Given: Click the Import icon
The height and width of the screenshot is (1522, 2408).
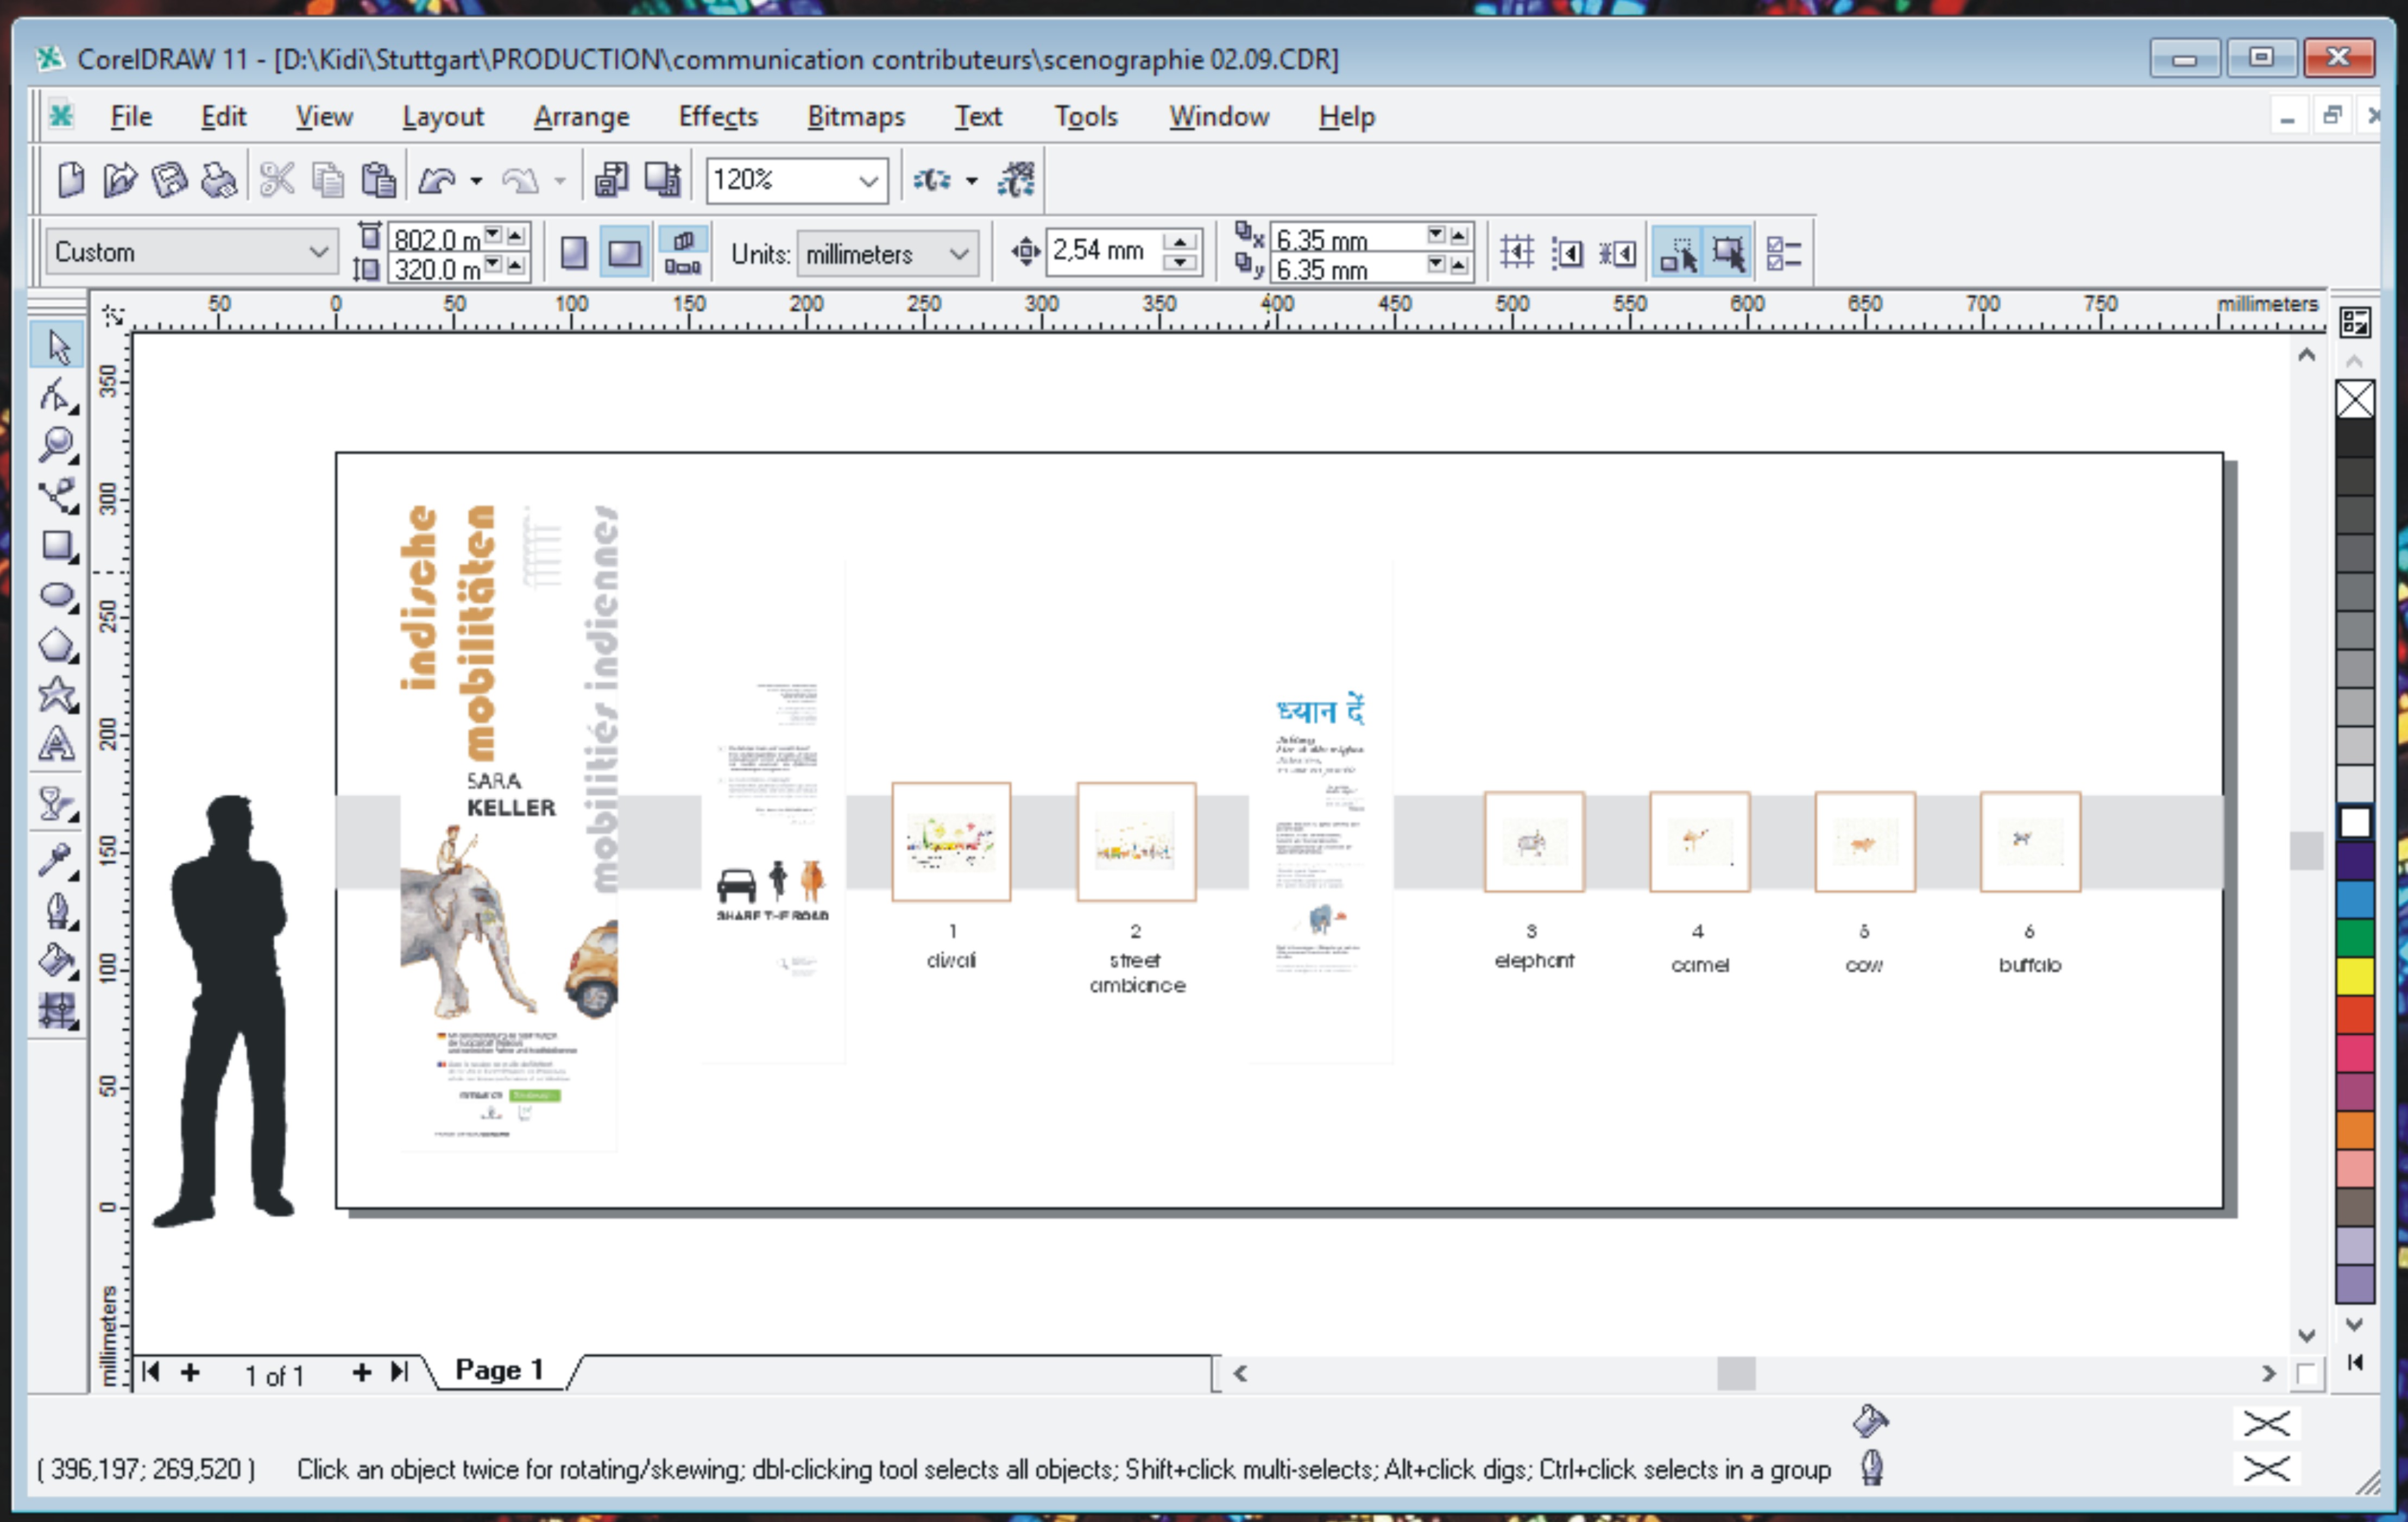Looking at the screenshot, I should (x=611, y=180).
